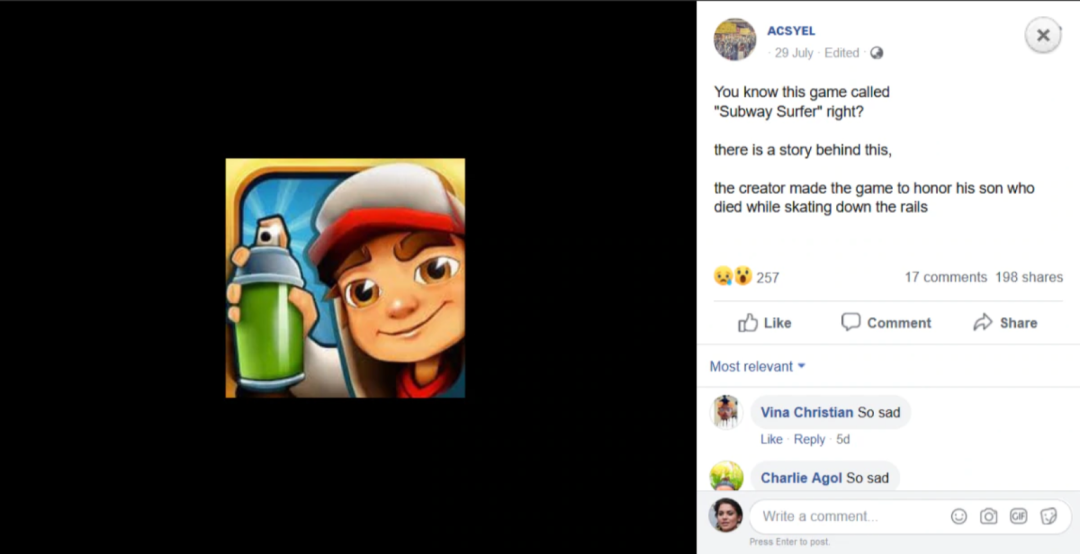Show who reacted via the 257 count

tap(767, 278)
